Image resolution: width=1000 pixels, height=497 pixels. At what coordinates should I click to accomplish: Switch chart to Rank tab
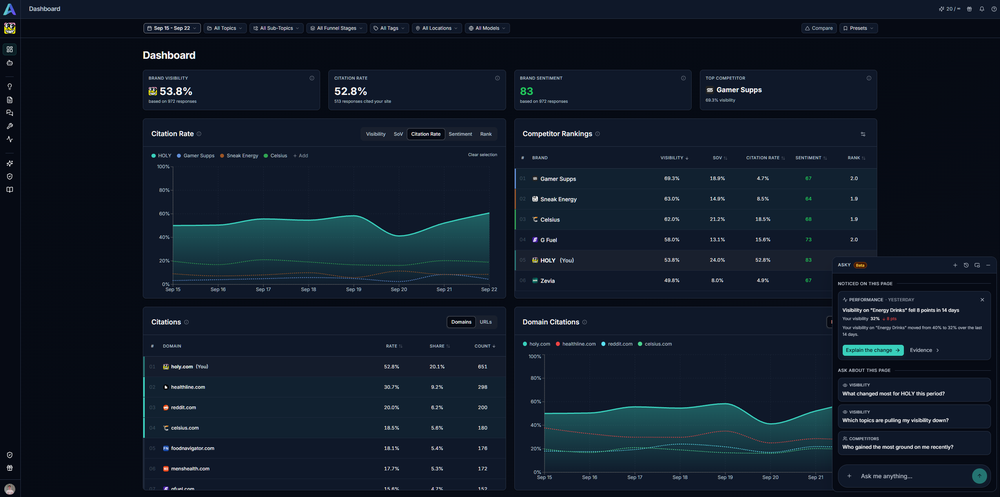tap(486, 134)
